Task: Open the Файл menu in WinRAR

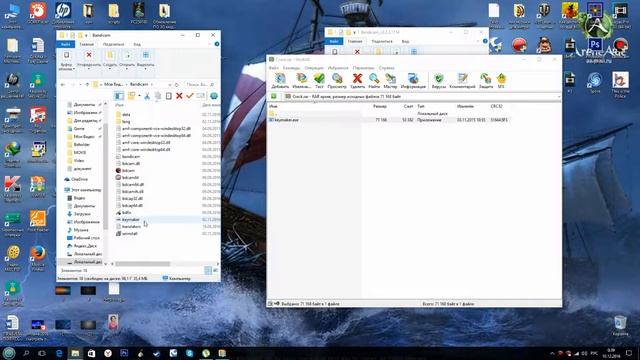Action: pos(273,68)
